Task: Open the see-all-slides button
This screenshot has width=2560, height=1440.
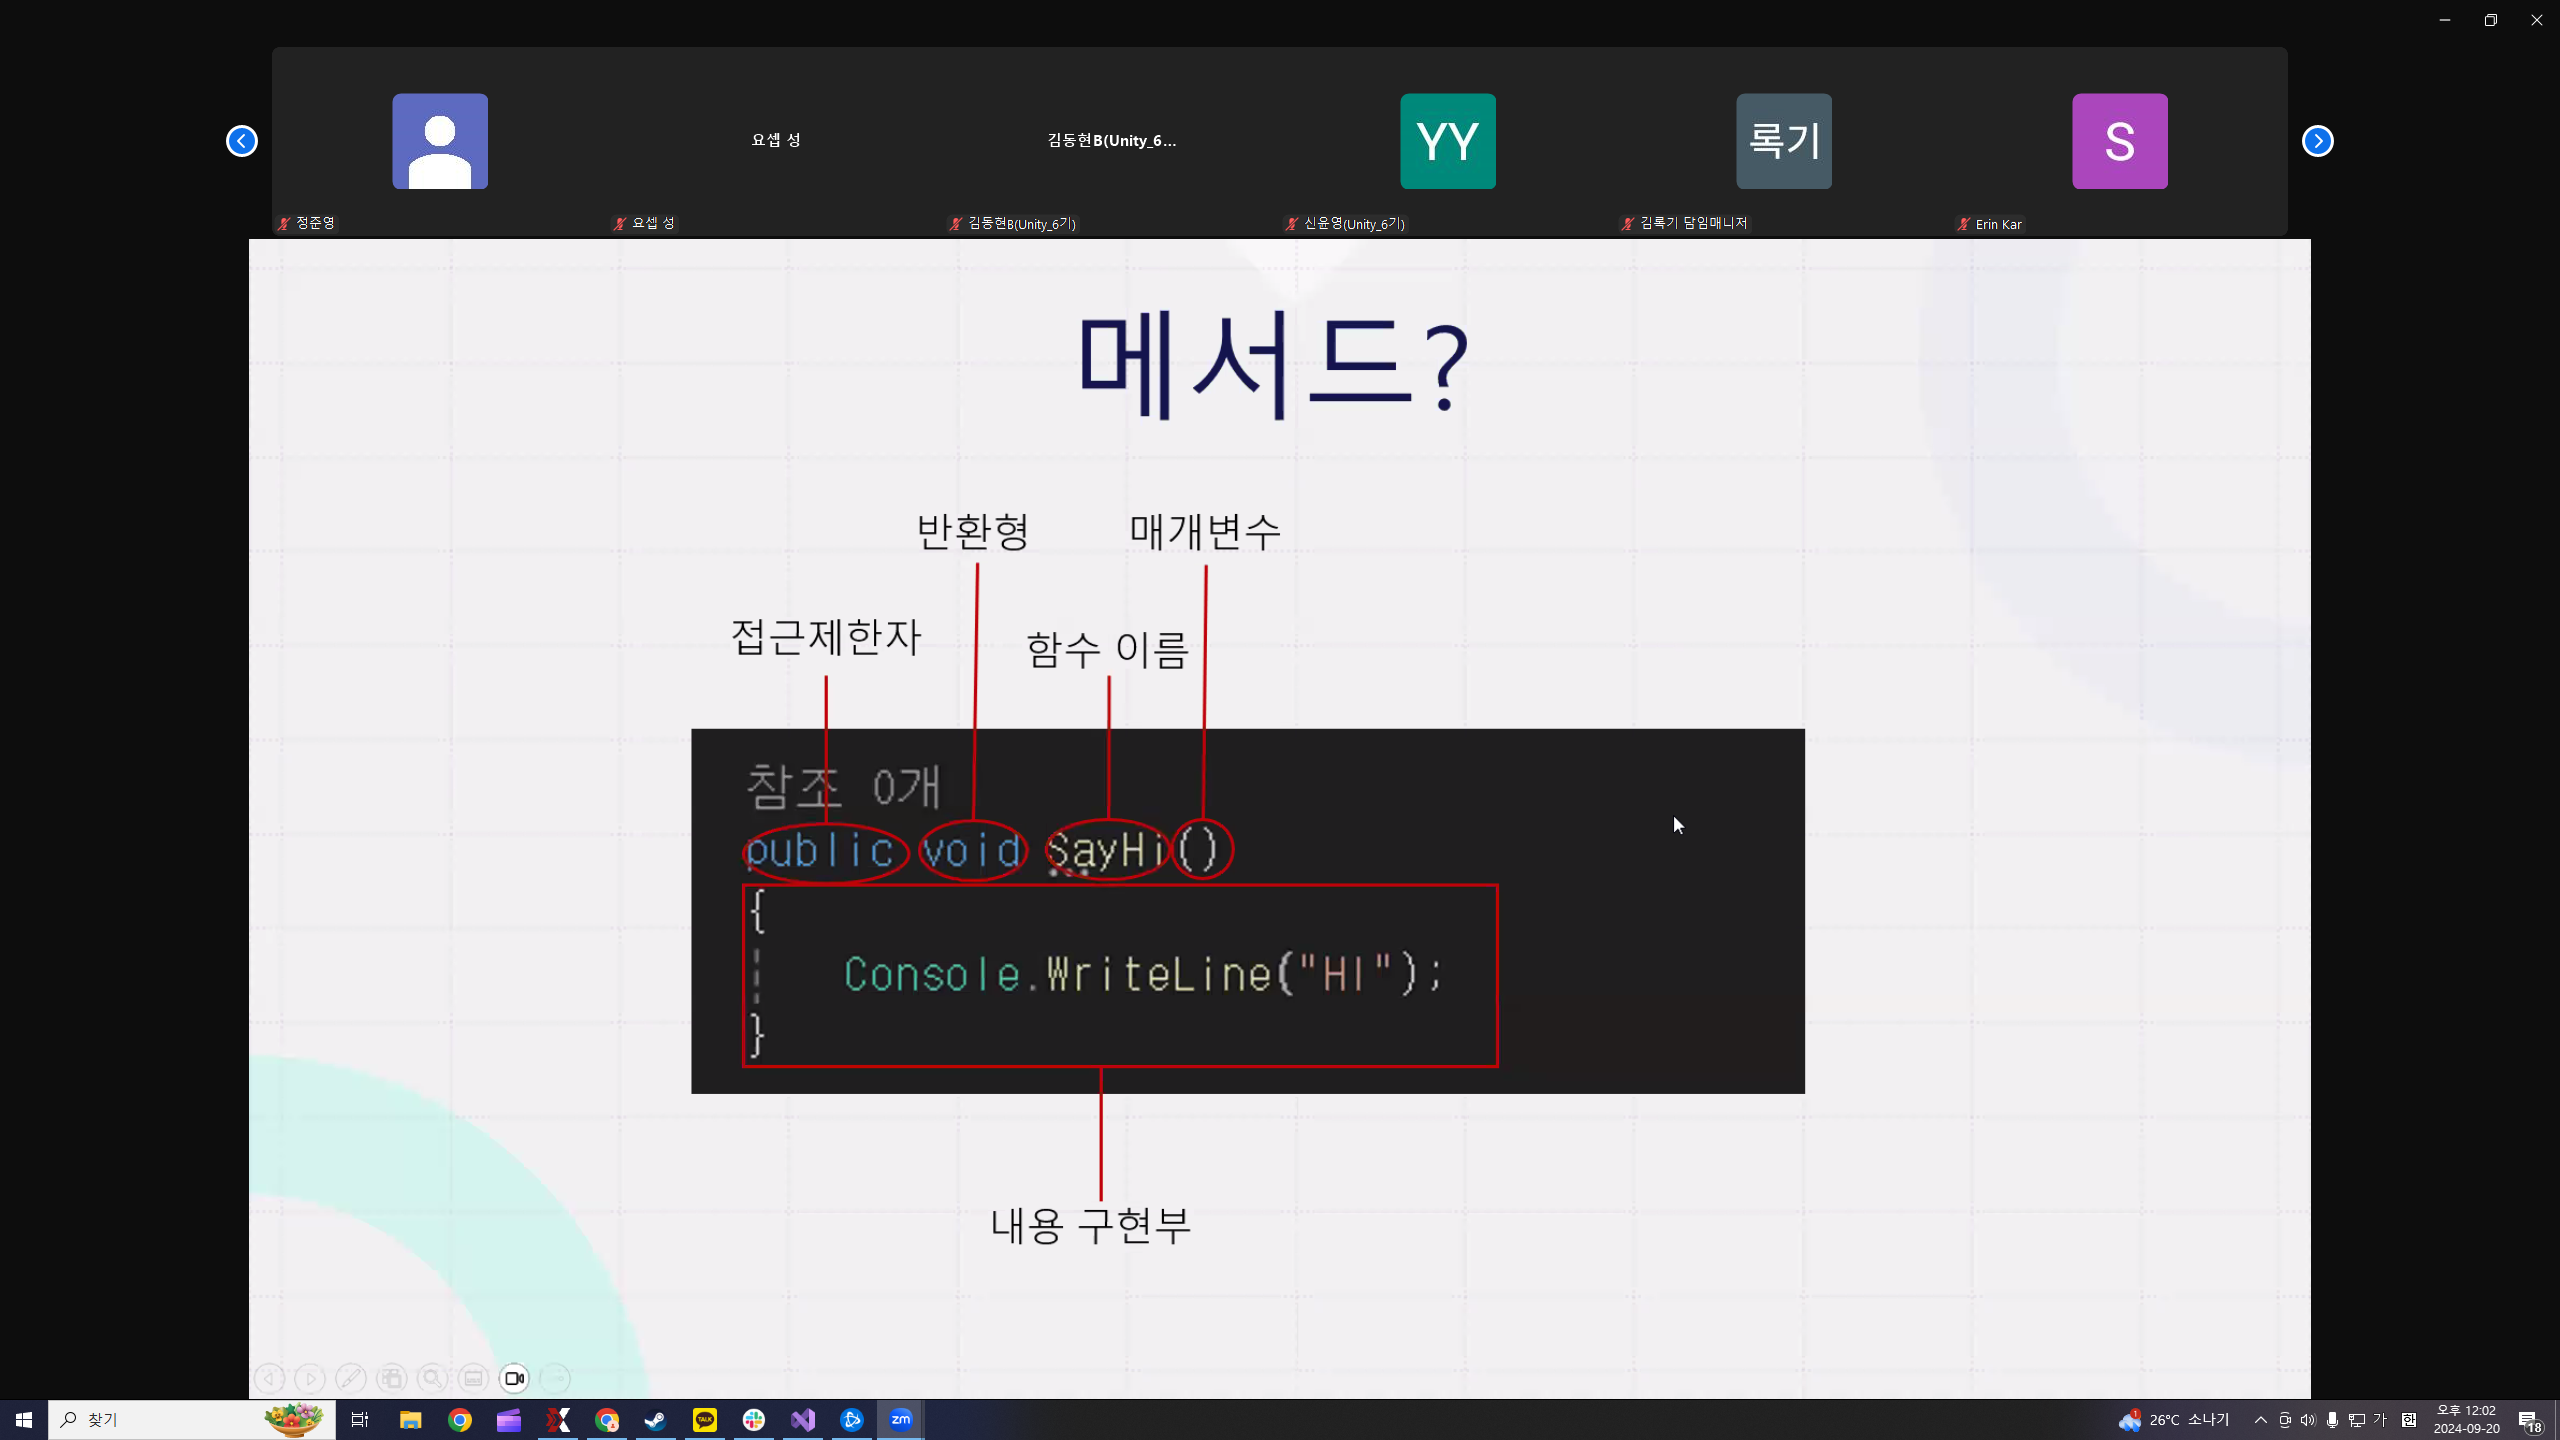Action: point(391,1378)
